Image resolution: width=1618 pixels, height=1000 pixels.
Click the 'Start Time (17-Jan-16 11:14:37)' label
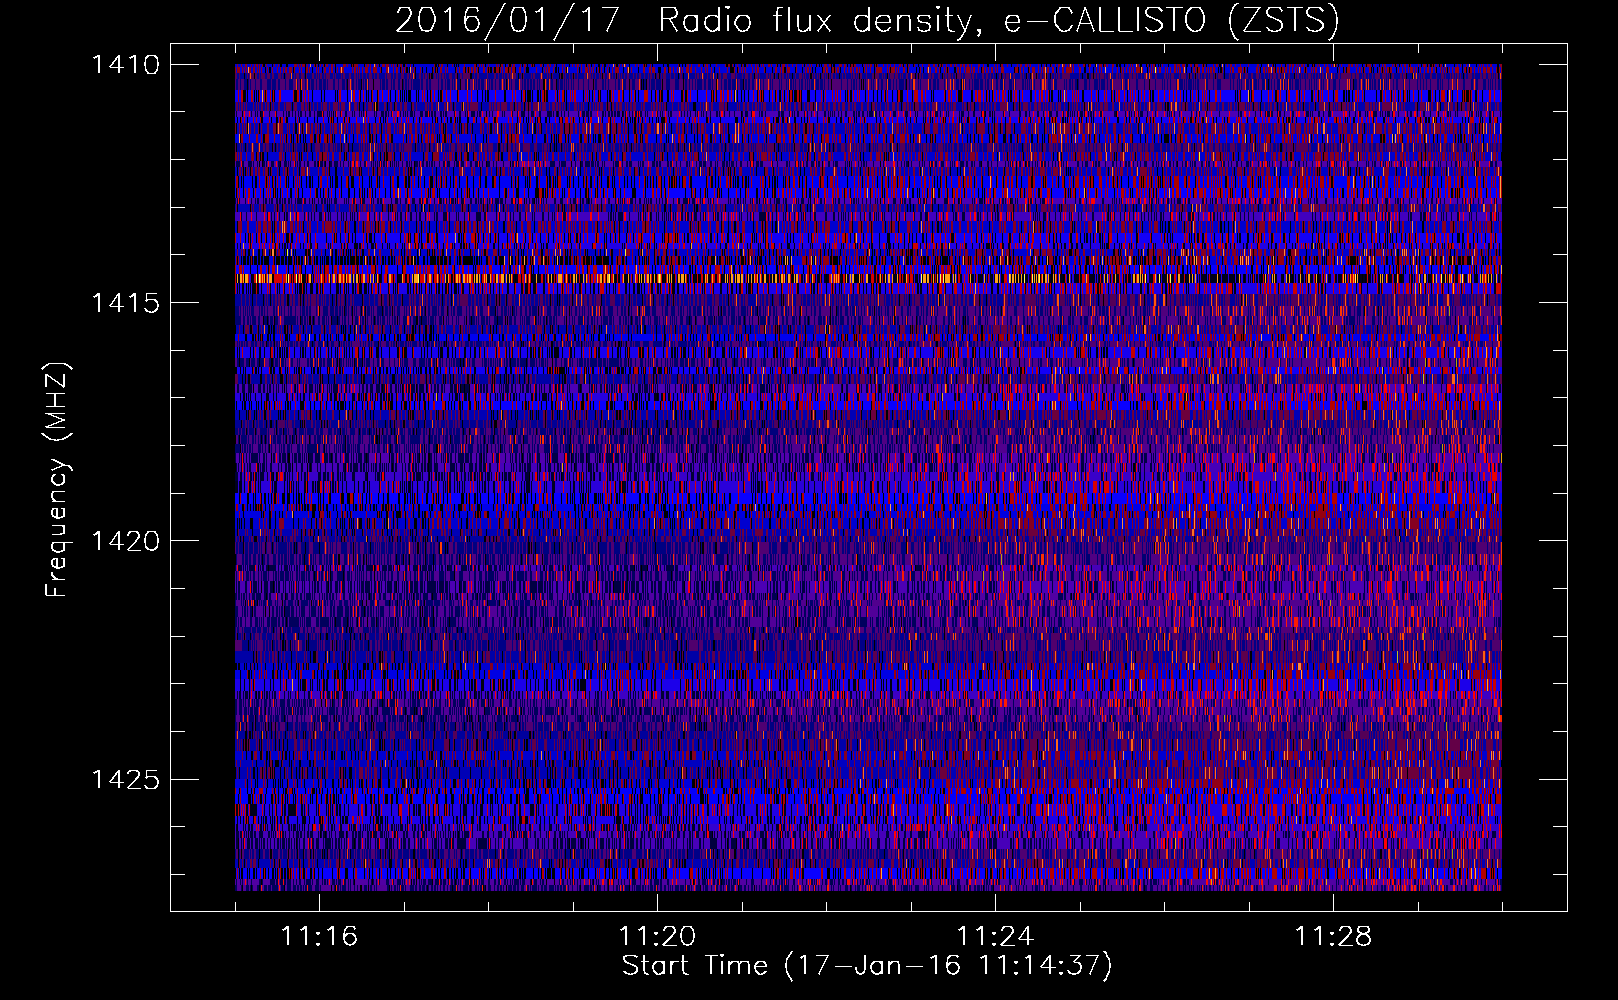point(867,966)
